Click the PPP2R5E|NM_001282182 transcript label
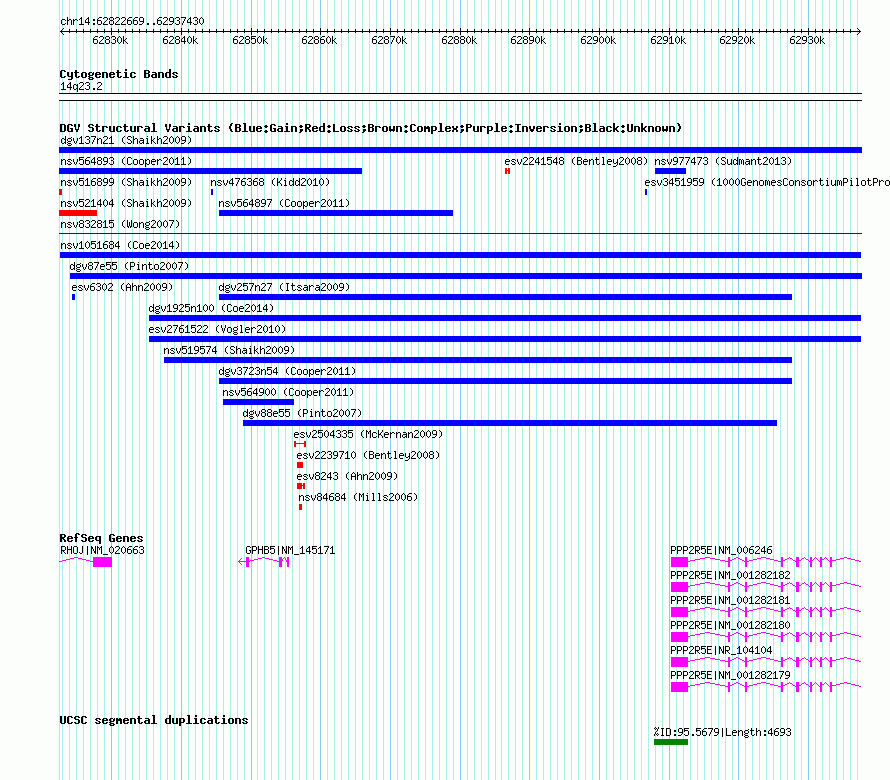Viewport: 890px width, 780px height. (x=731, y=575)
